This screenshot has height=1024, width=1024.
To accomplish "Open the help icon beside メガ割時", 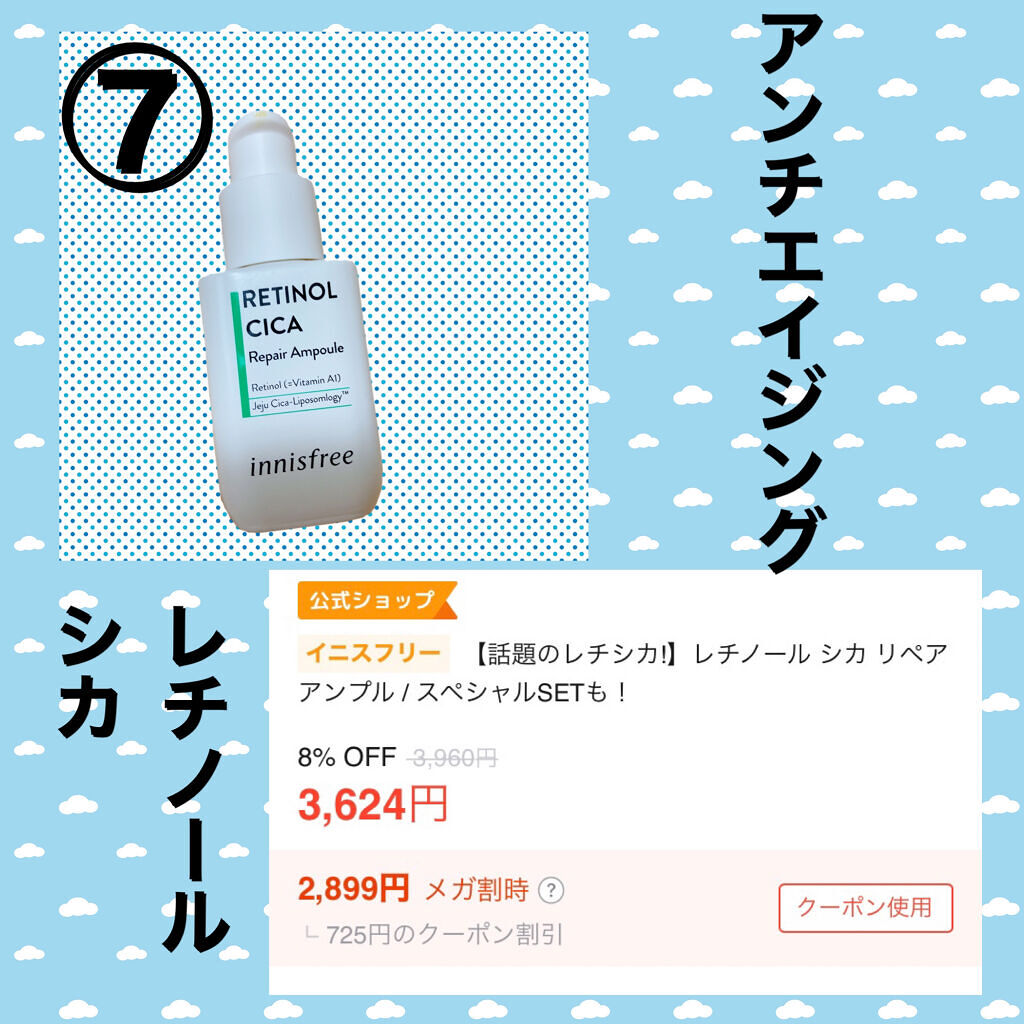I will (x=551, y=890).
